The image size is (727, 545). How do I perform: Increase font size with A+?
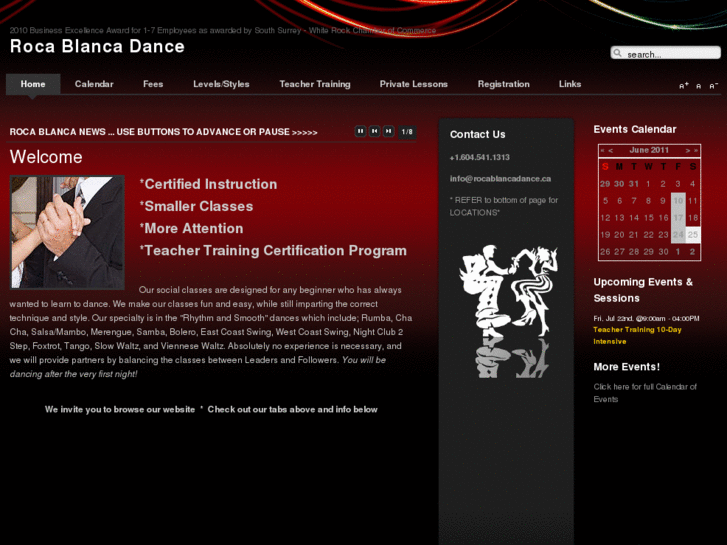pos(684,86)
